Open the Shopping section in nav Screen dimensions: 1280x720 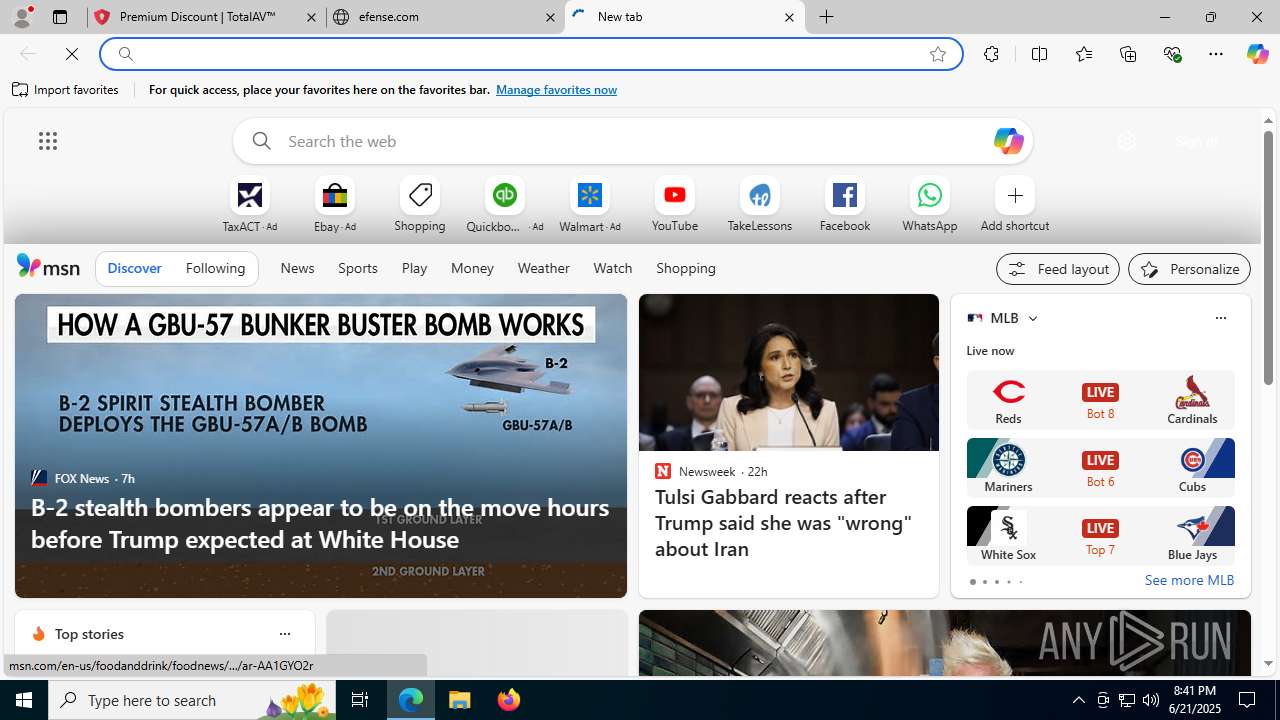tap(686, 268)
